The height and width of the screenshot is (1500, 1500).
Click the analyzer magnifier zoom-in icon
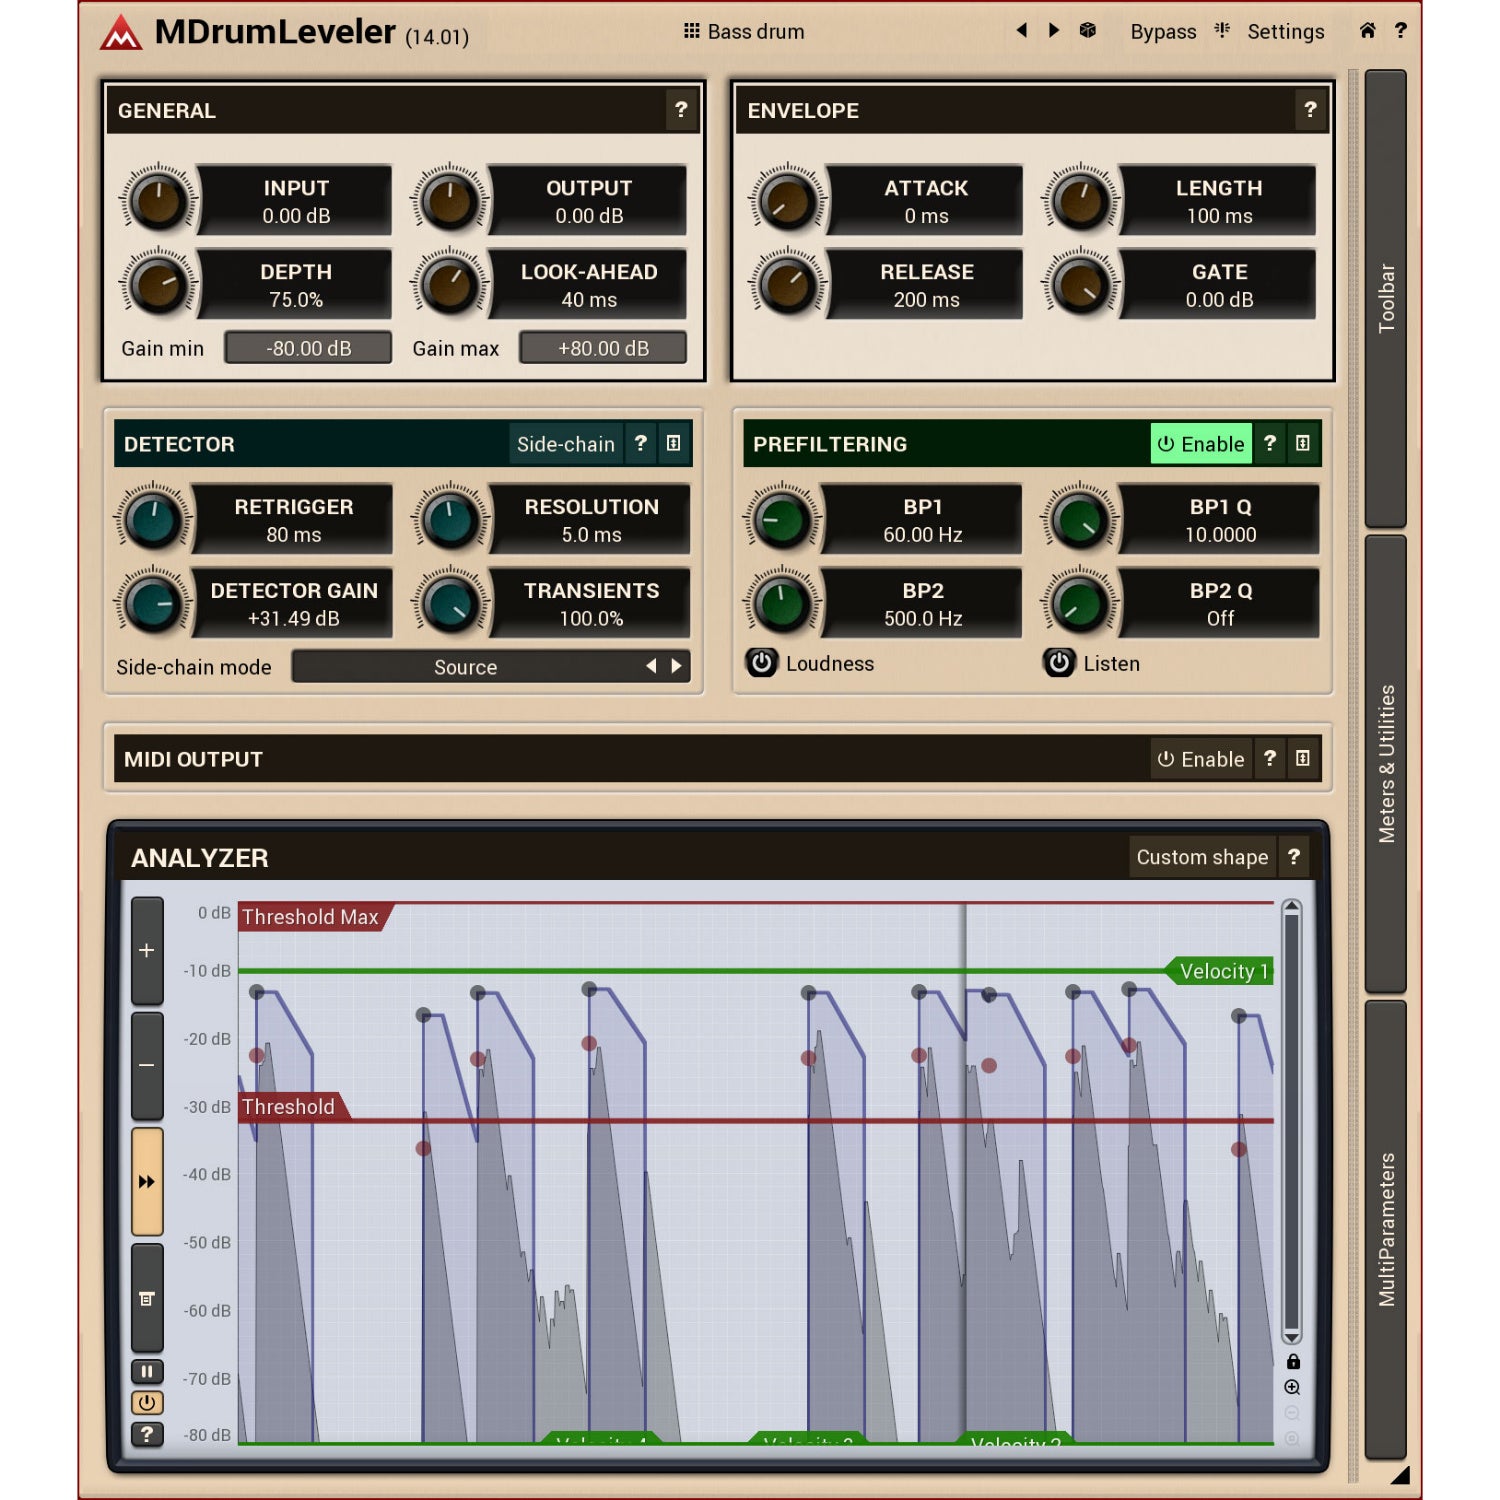1292,1387
